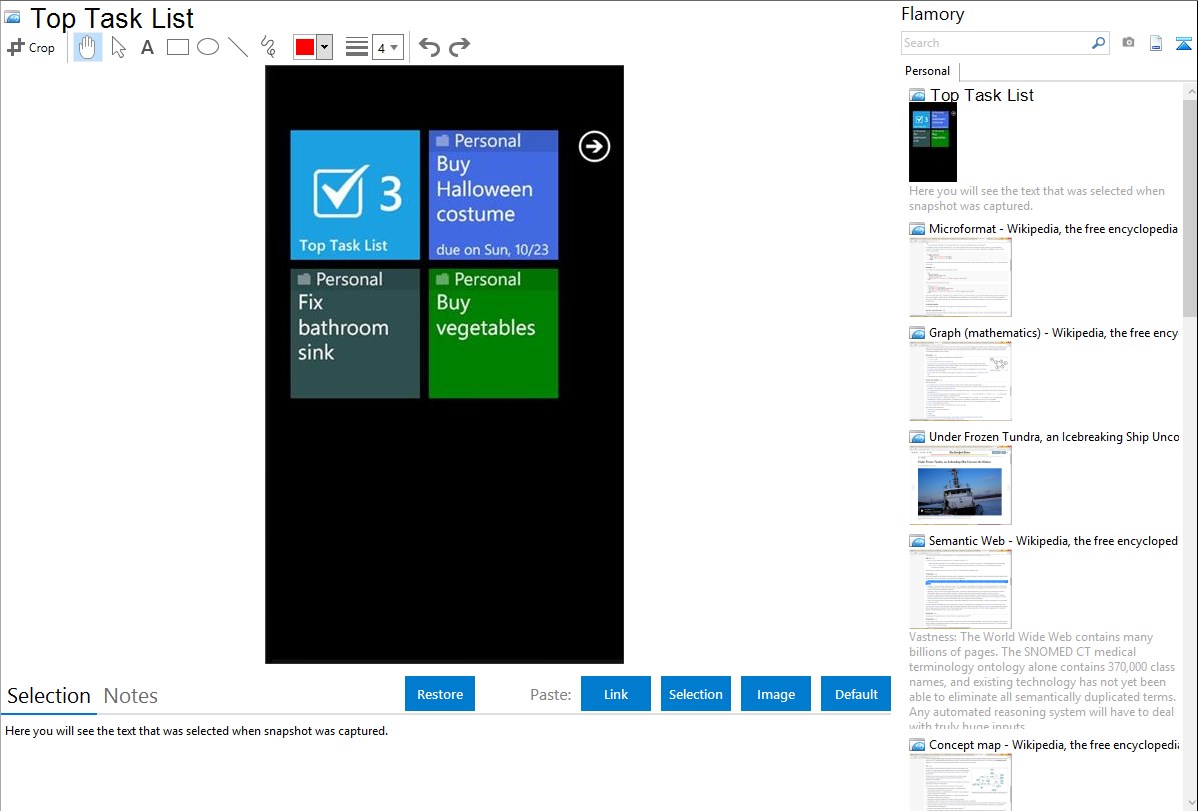Screen dimensions: 1198x811
Task: Click the Semantic Web - Wikipedia title
Action: click(x=1053, y=541)
